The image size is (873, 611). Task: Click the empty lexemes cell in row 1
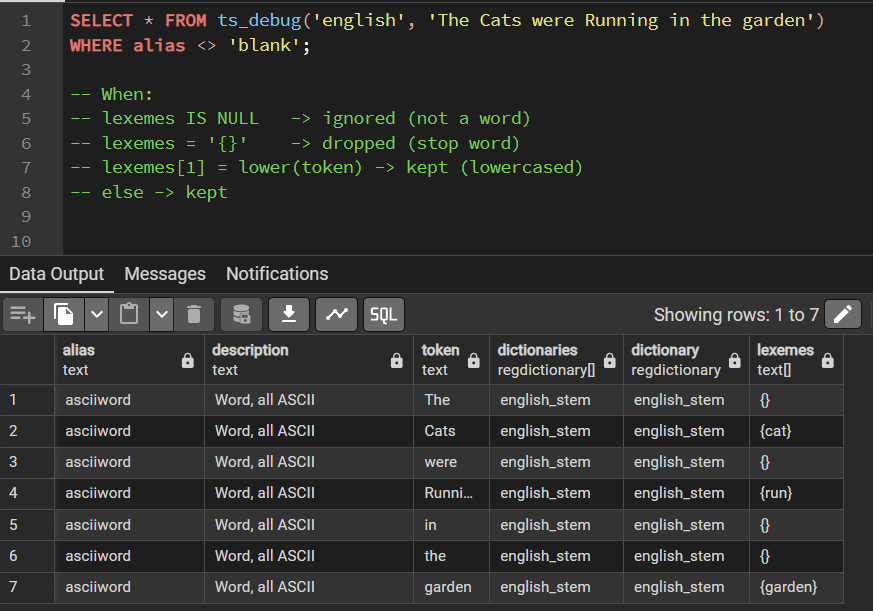796,400
